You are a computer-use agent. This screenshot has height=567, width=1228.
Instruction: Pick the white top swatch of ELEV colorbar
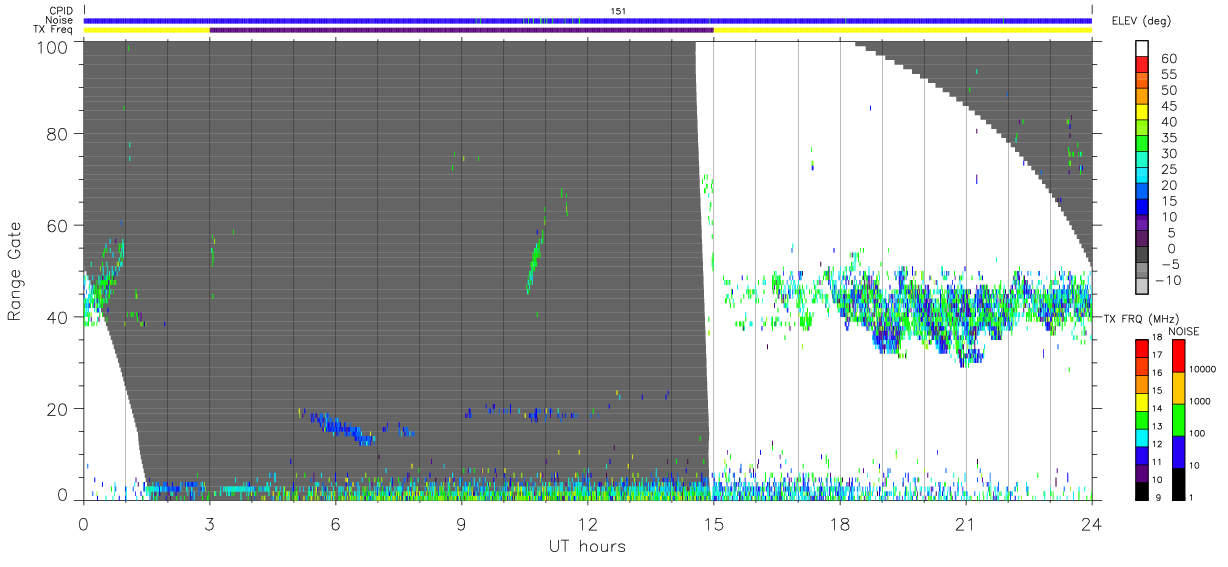pyautogui.click(x=1143, y=46)
